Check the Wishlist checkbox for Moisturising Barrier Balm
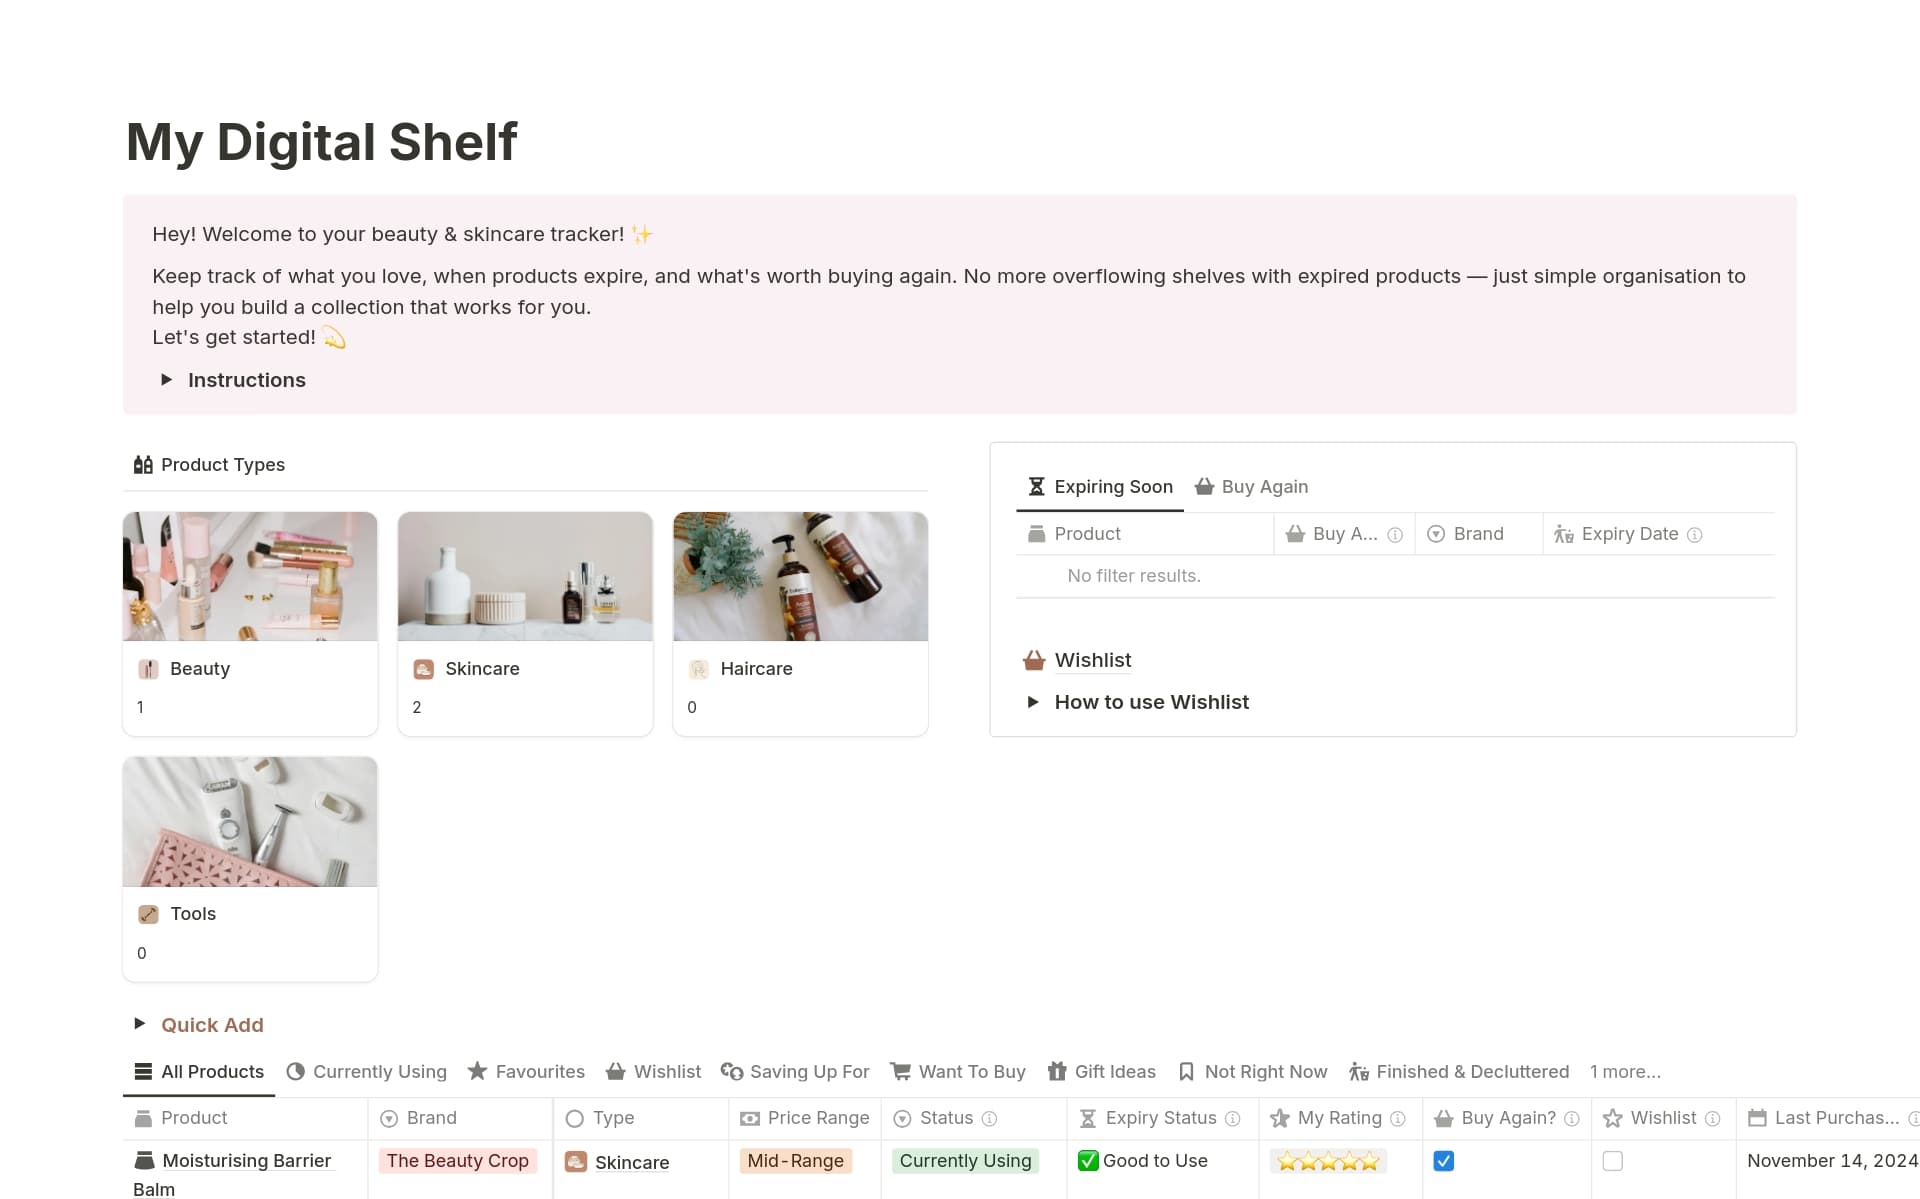Viewport: 1920px width, 1199px height. 1613,1160
